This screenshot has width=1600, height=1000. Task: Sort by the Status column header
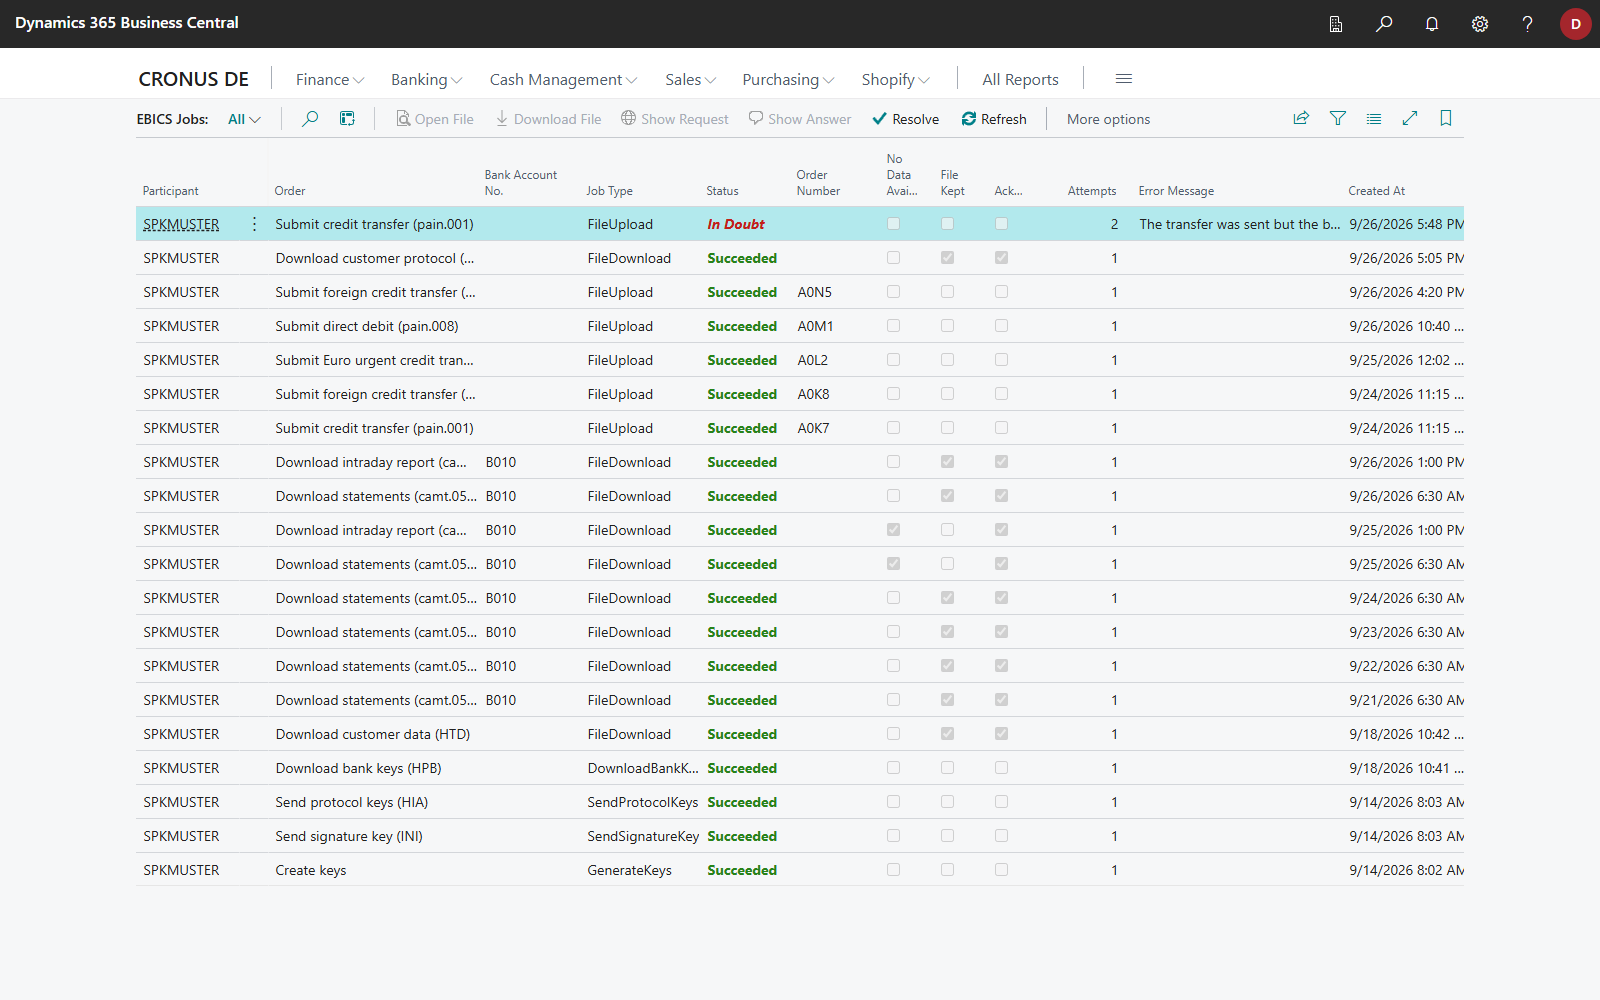pos(722,191)
